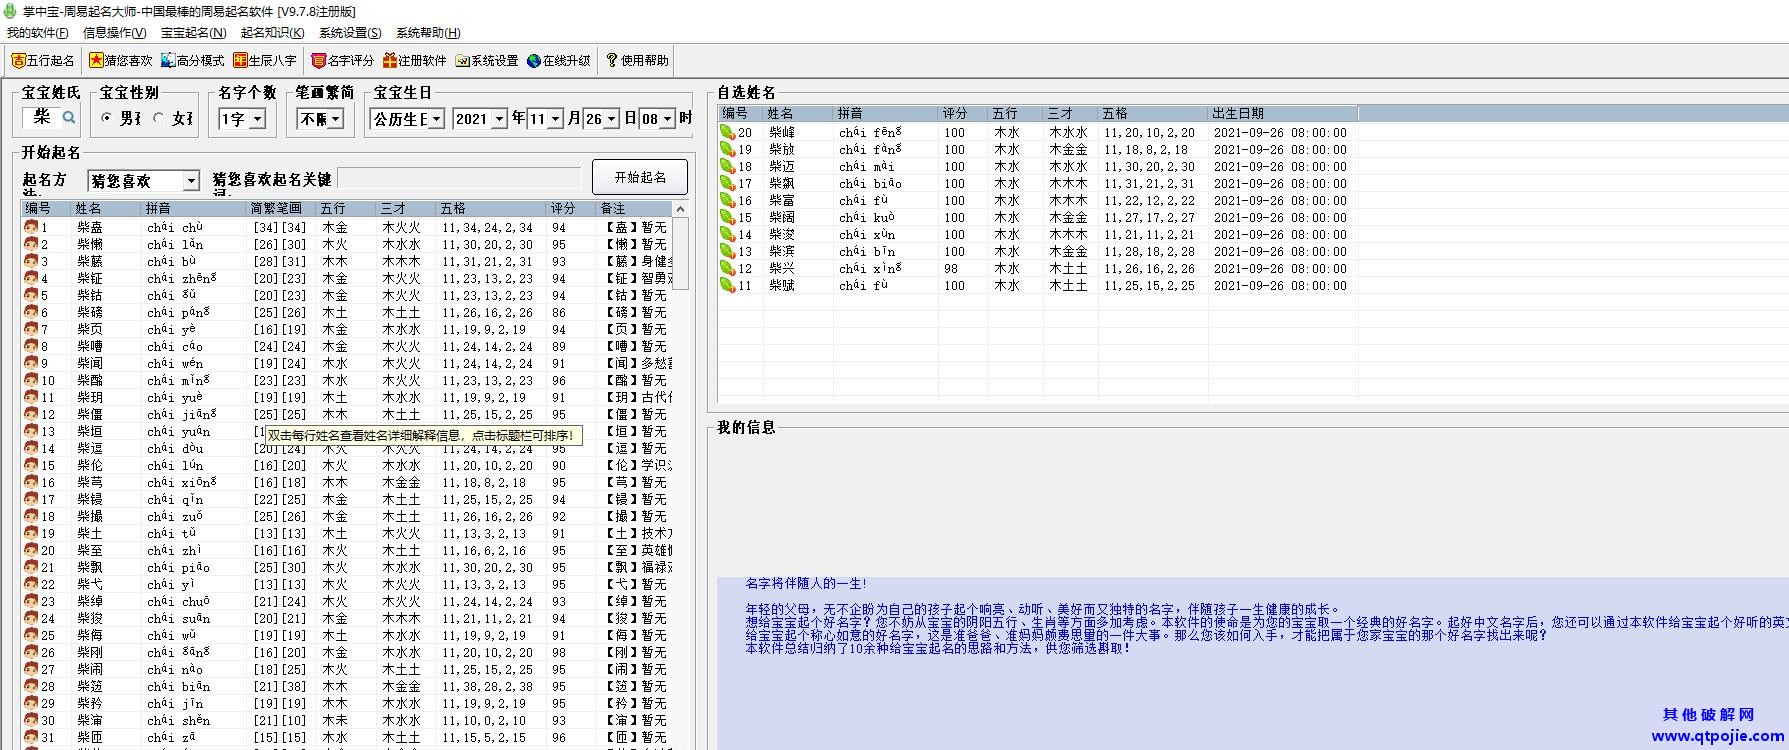Viewport: 1789px width, 750px height.
Task: Open the 猜您喜欢 toolbar tool
Action: (x=120, y=60)
